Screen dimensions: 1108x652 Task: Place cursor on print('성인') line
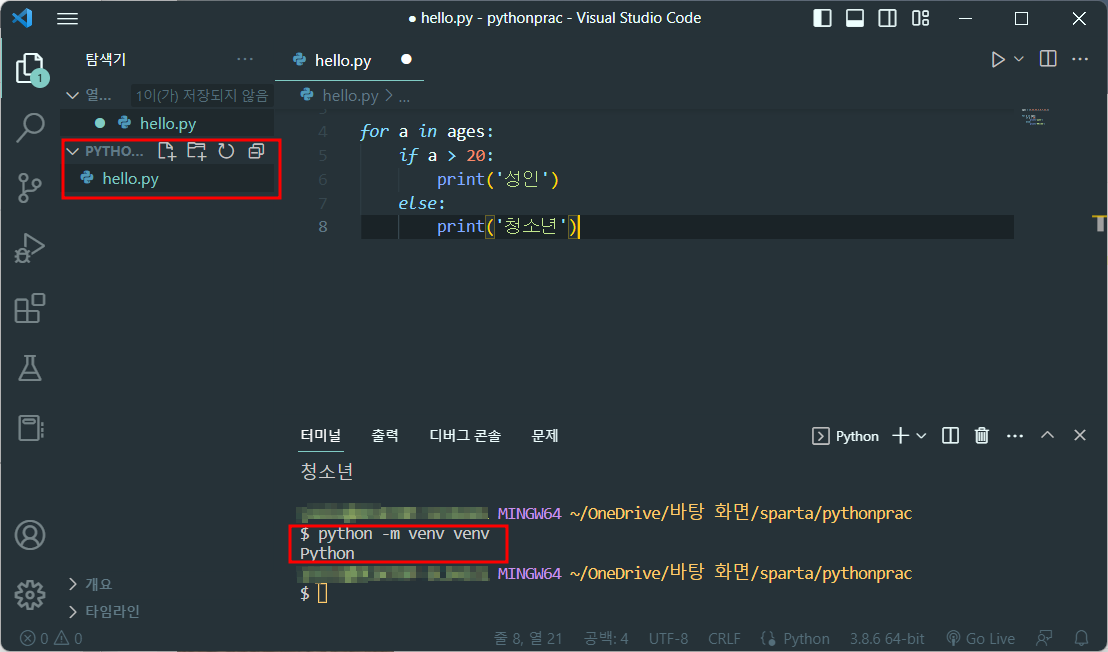497,179
